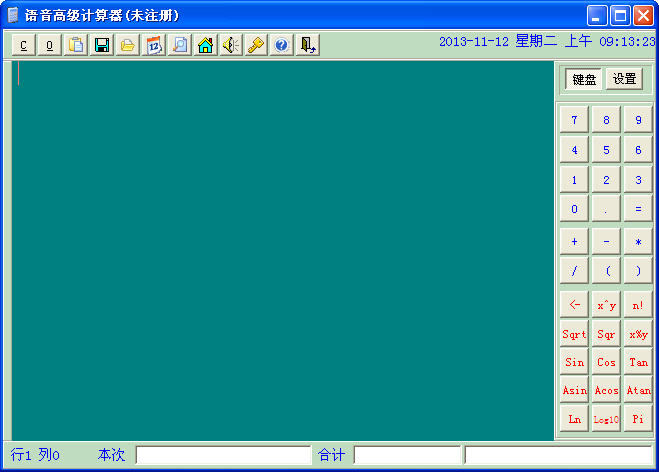Open help via the question mark icon
Screen dimensions: 659x472
point(282,45)
